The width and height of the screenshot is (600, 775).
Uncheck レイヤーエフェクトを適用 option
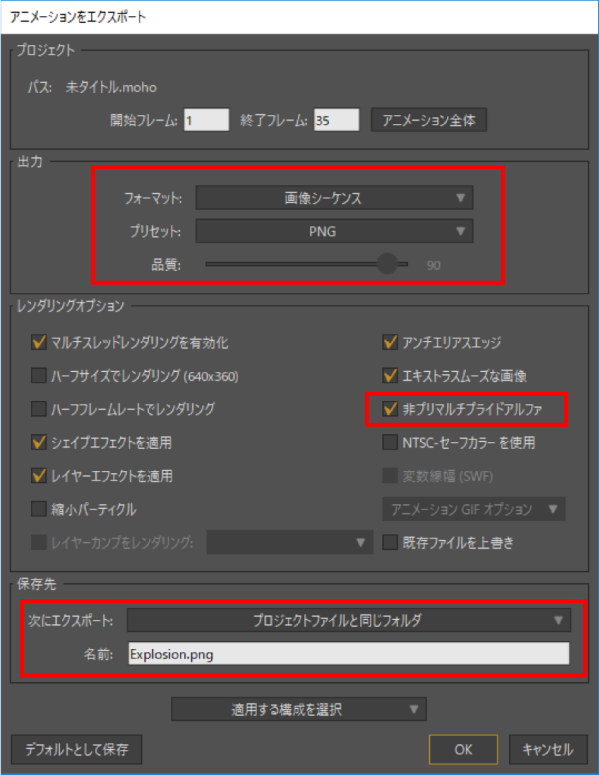pos(40,476)
